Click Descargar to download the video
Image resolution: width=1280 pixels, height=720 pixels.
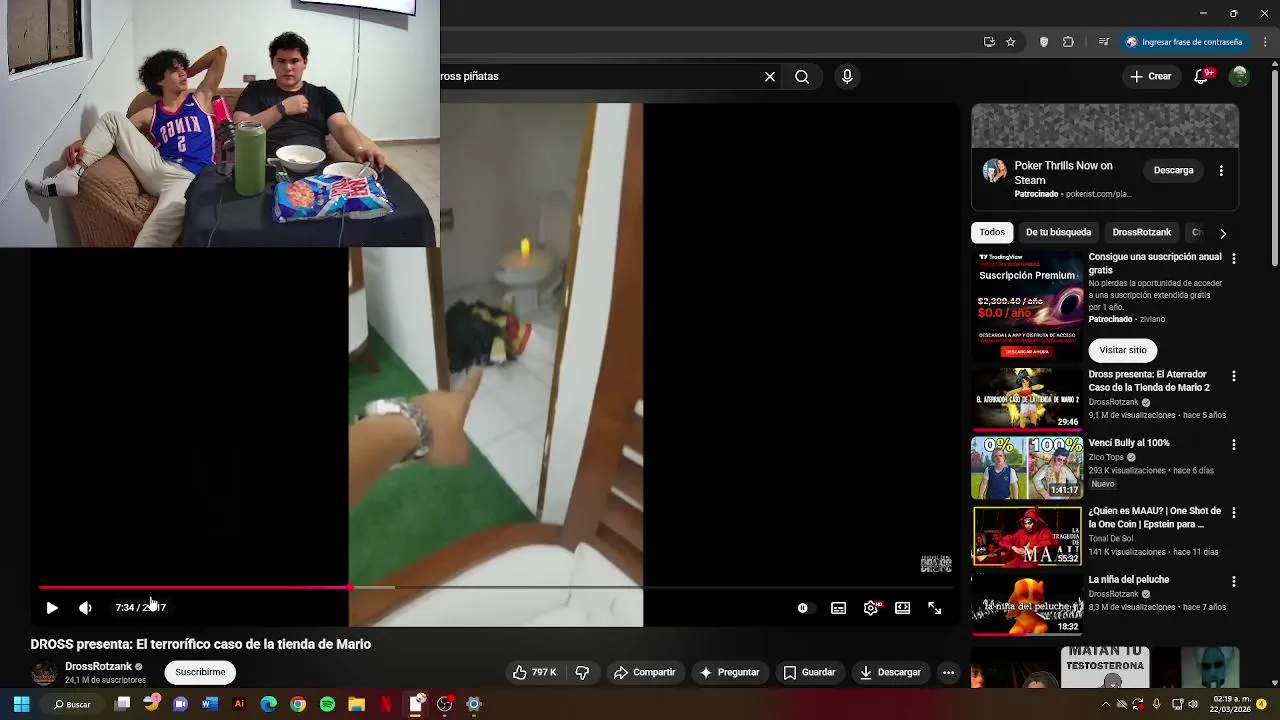pos(889,673)
